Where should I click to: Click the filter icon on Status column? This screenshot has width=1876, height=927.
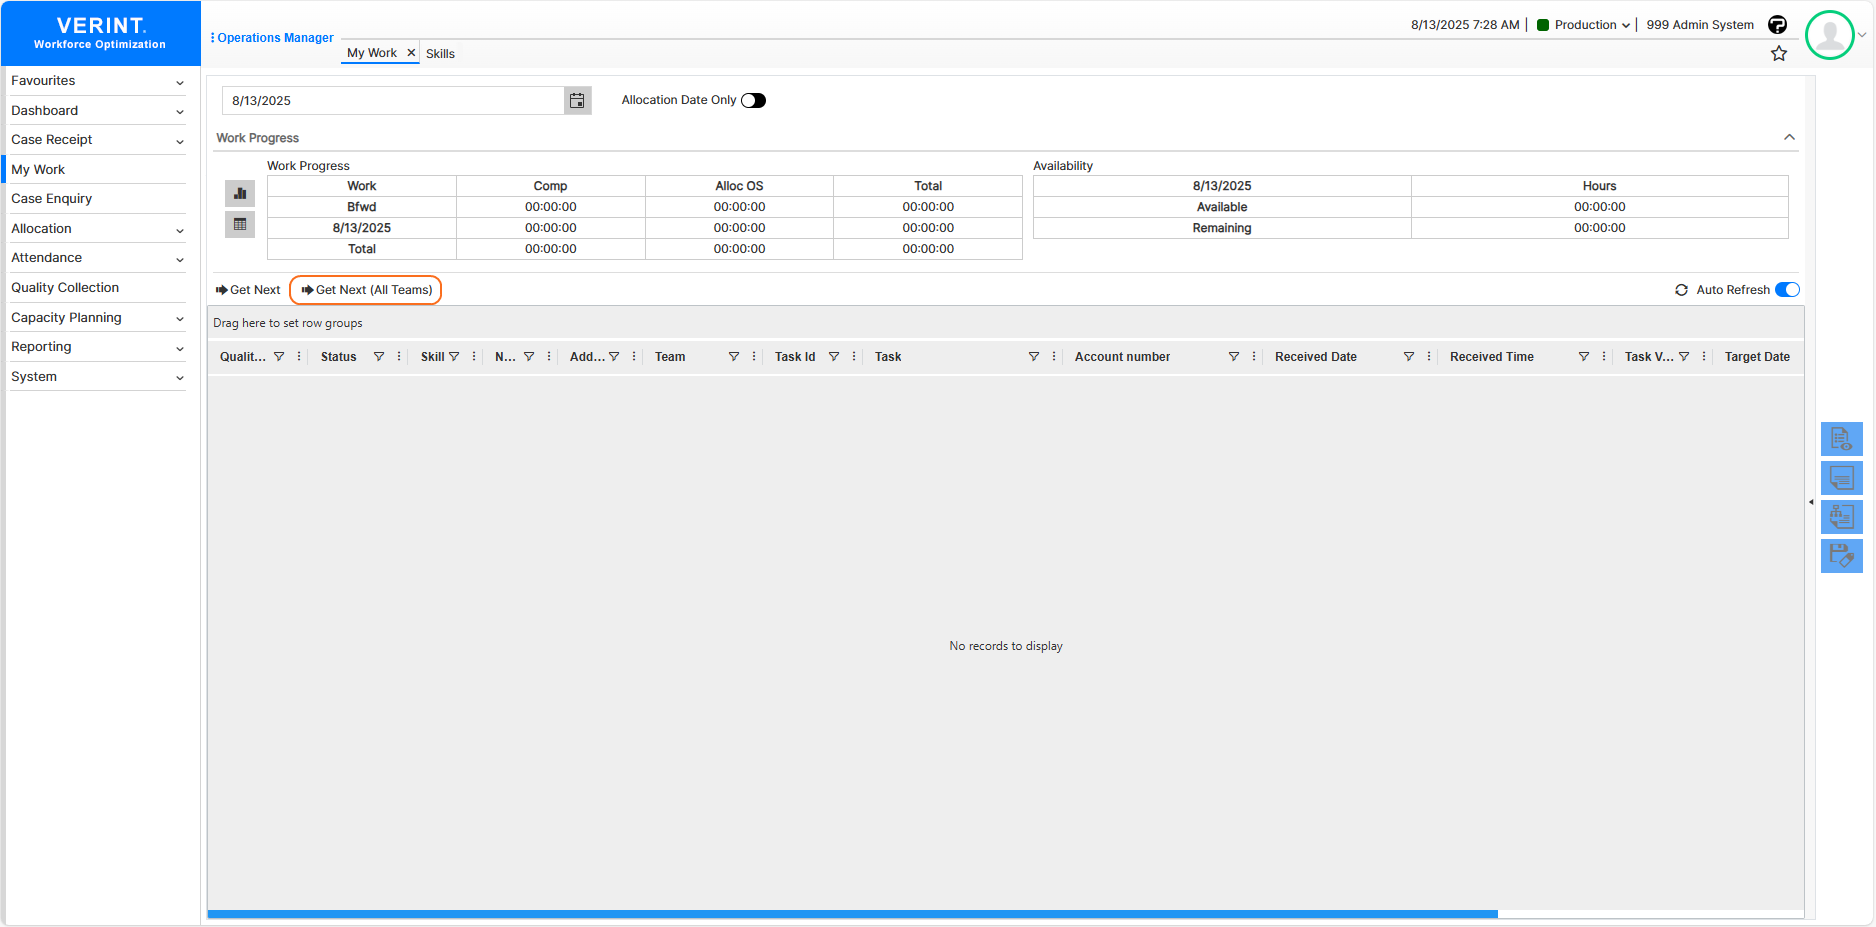(x=379, y=357)
